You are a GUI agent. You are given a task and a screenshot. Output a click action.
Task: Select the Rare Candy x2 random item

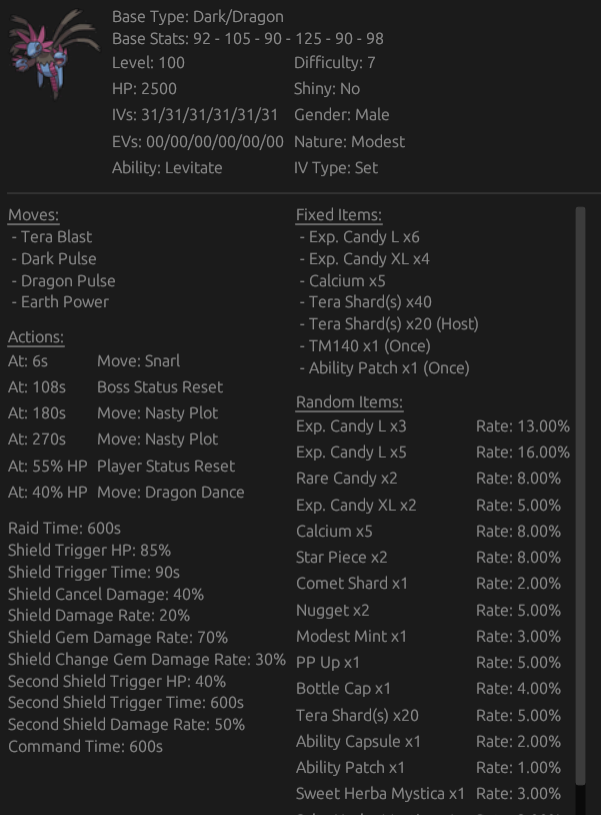pos(347,478)
